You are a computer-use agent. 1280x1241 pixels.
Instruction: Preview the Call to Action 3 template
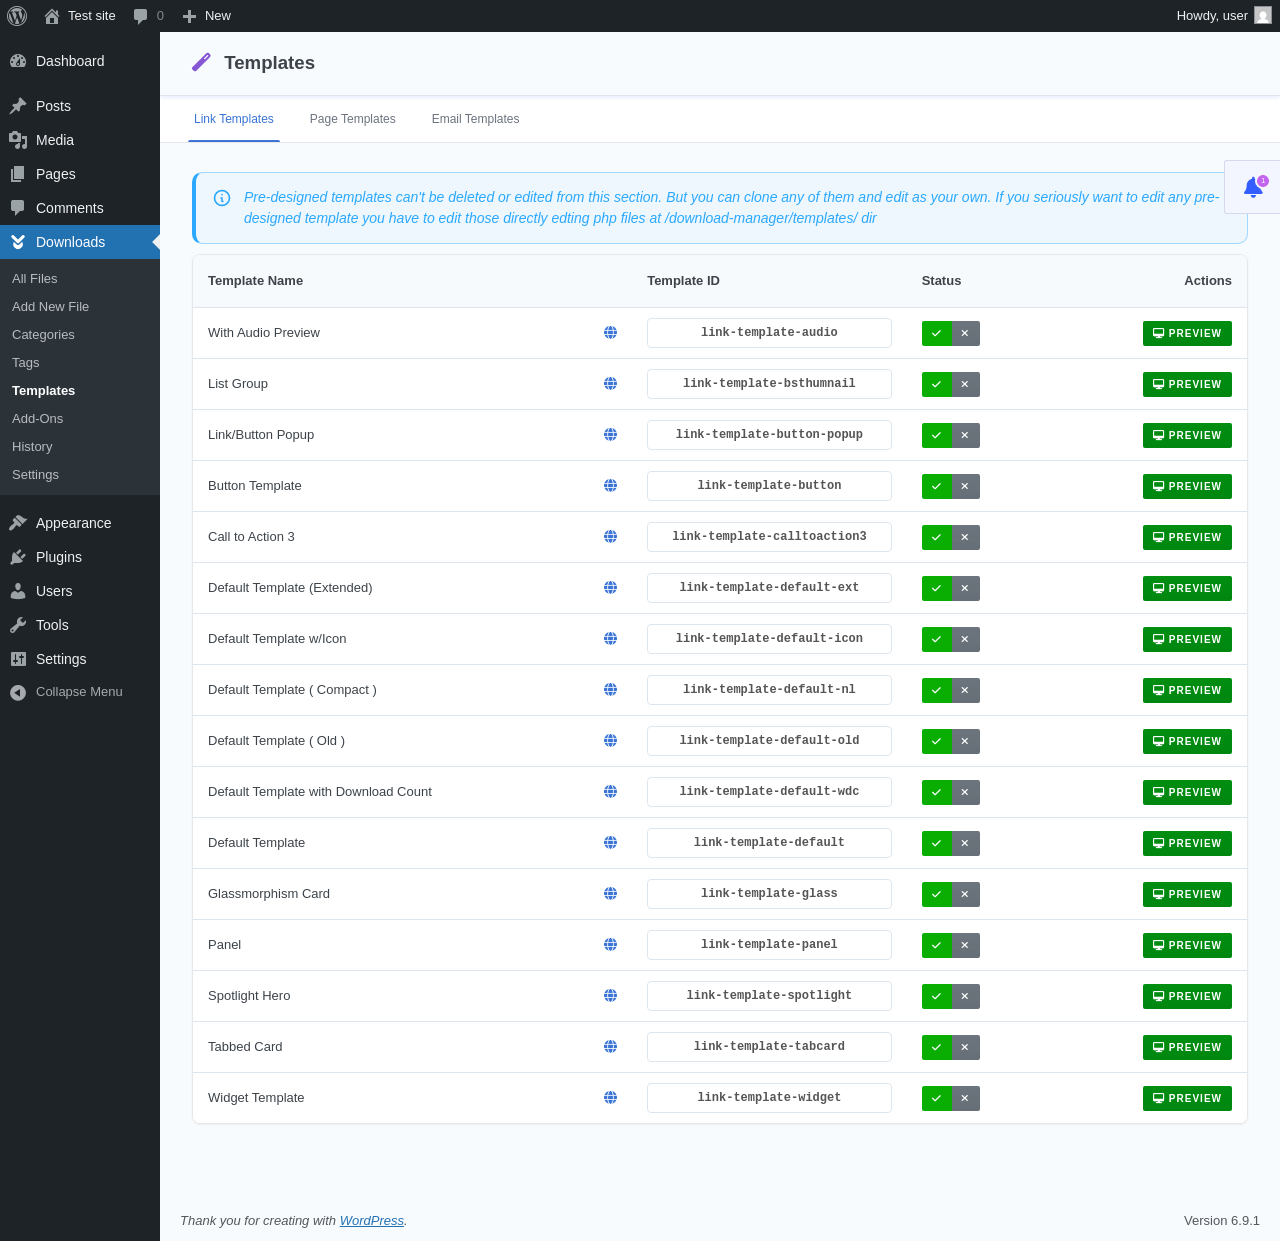pyautogui.click(x=1187, y=538)
